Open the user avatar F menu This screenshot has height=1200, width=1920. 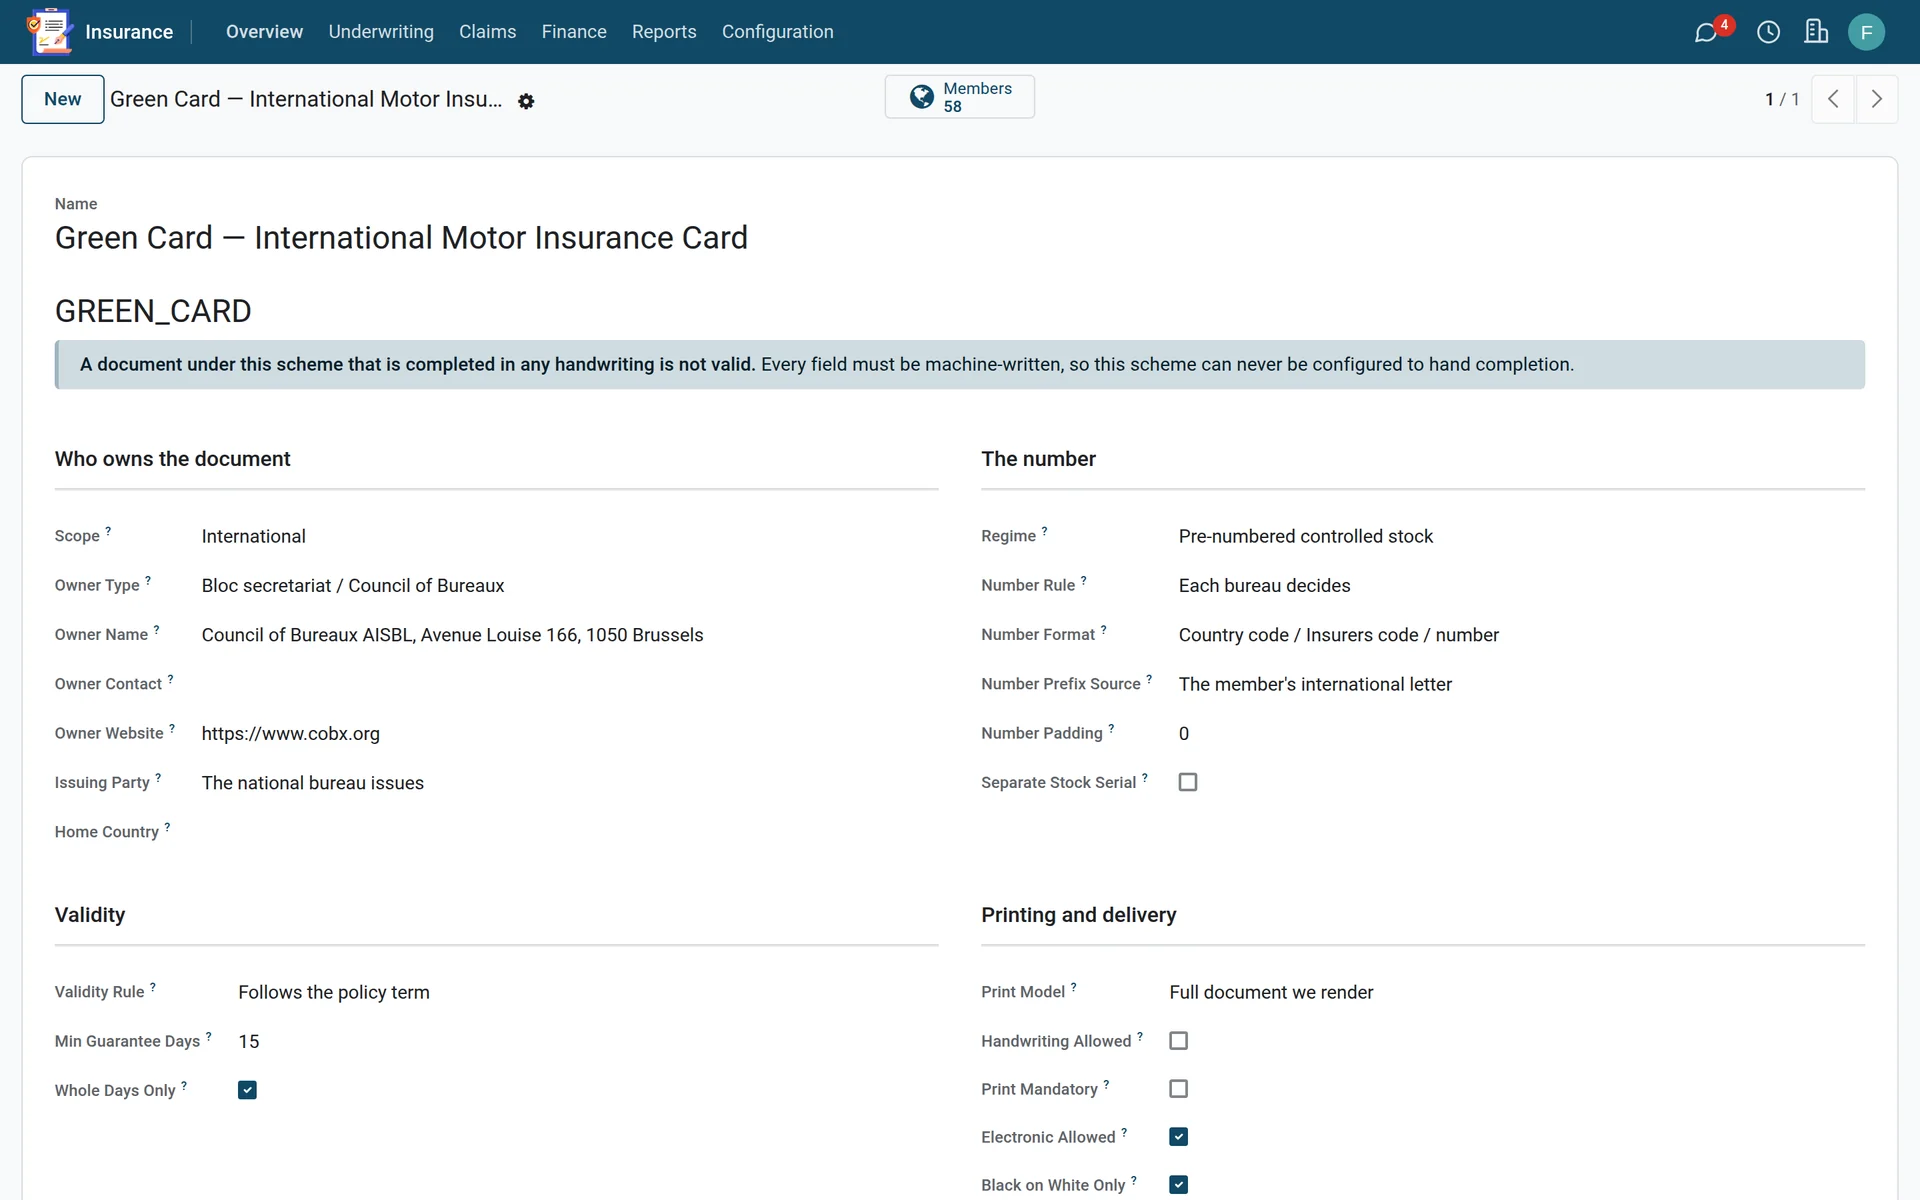click(x=1866, y=32)
